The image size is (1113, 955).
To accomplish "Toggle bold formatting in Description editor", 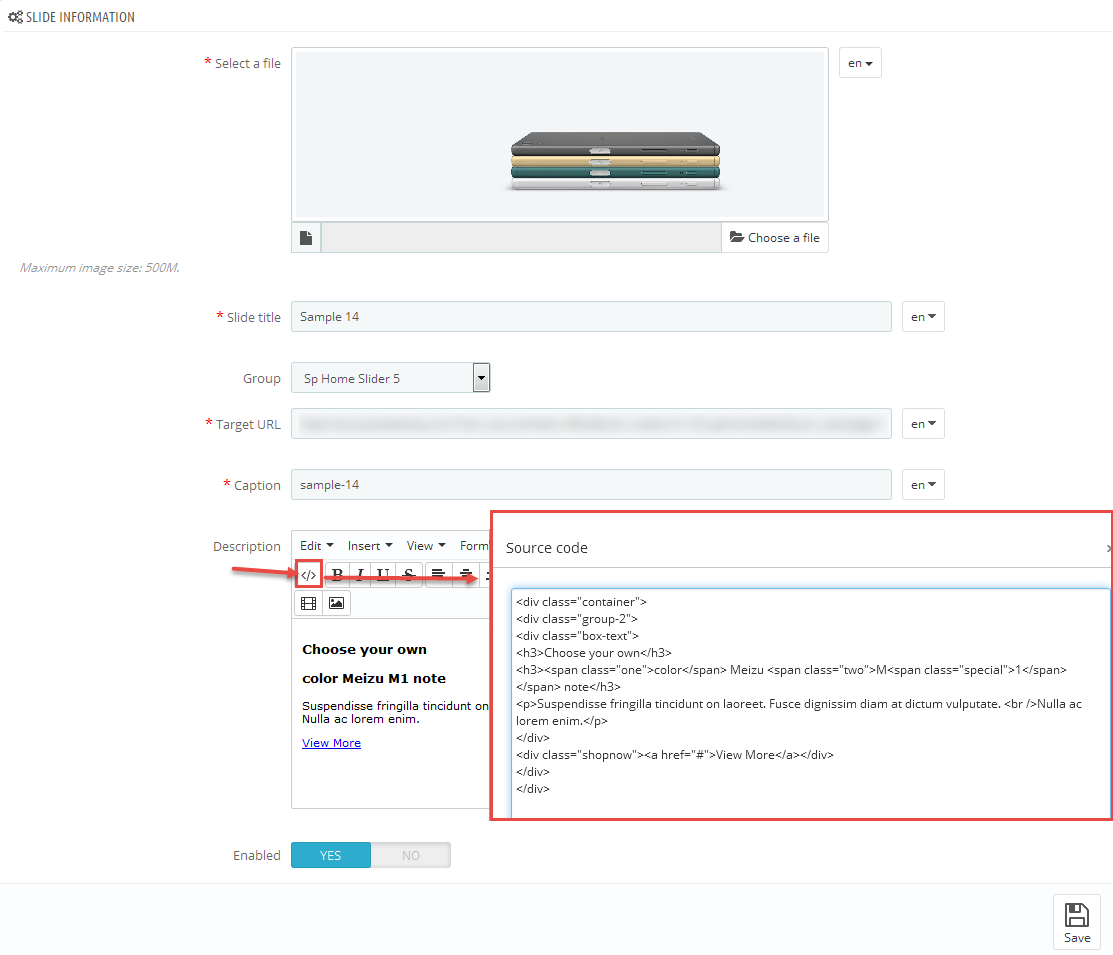I will point(338,575).
